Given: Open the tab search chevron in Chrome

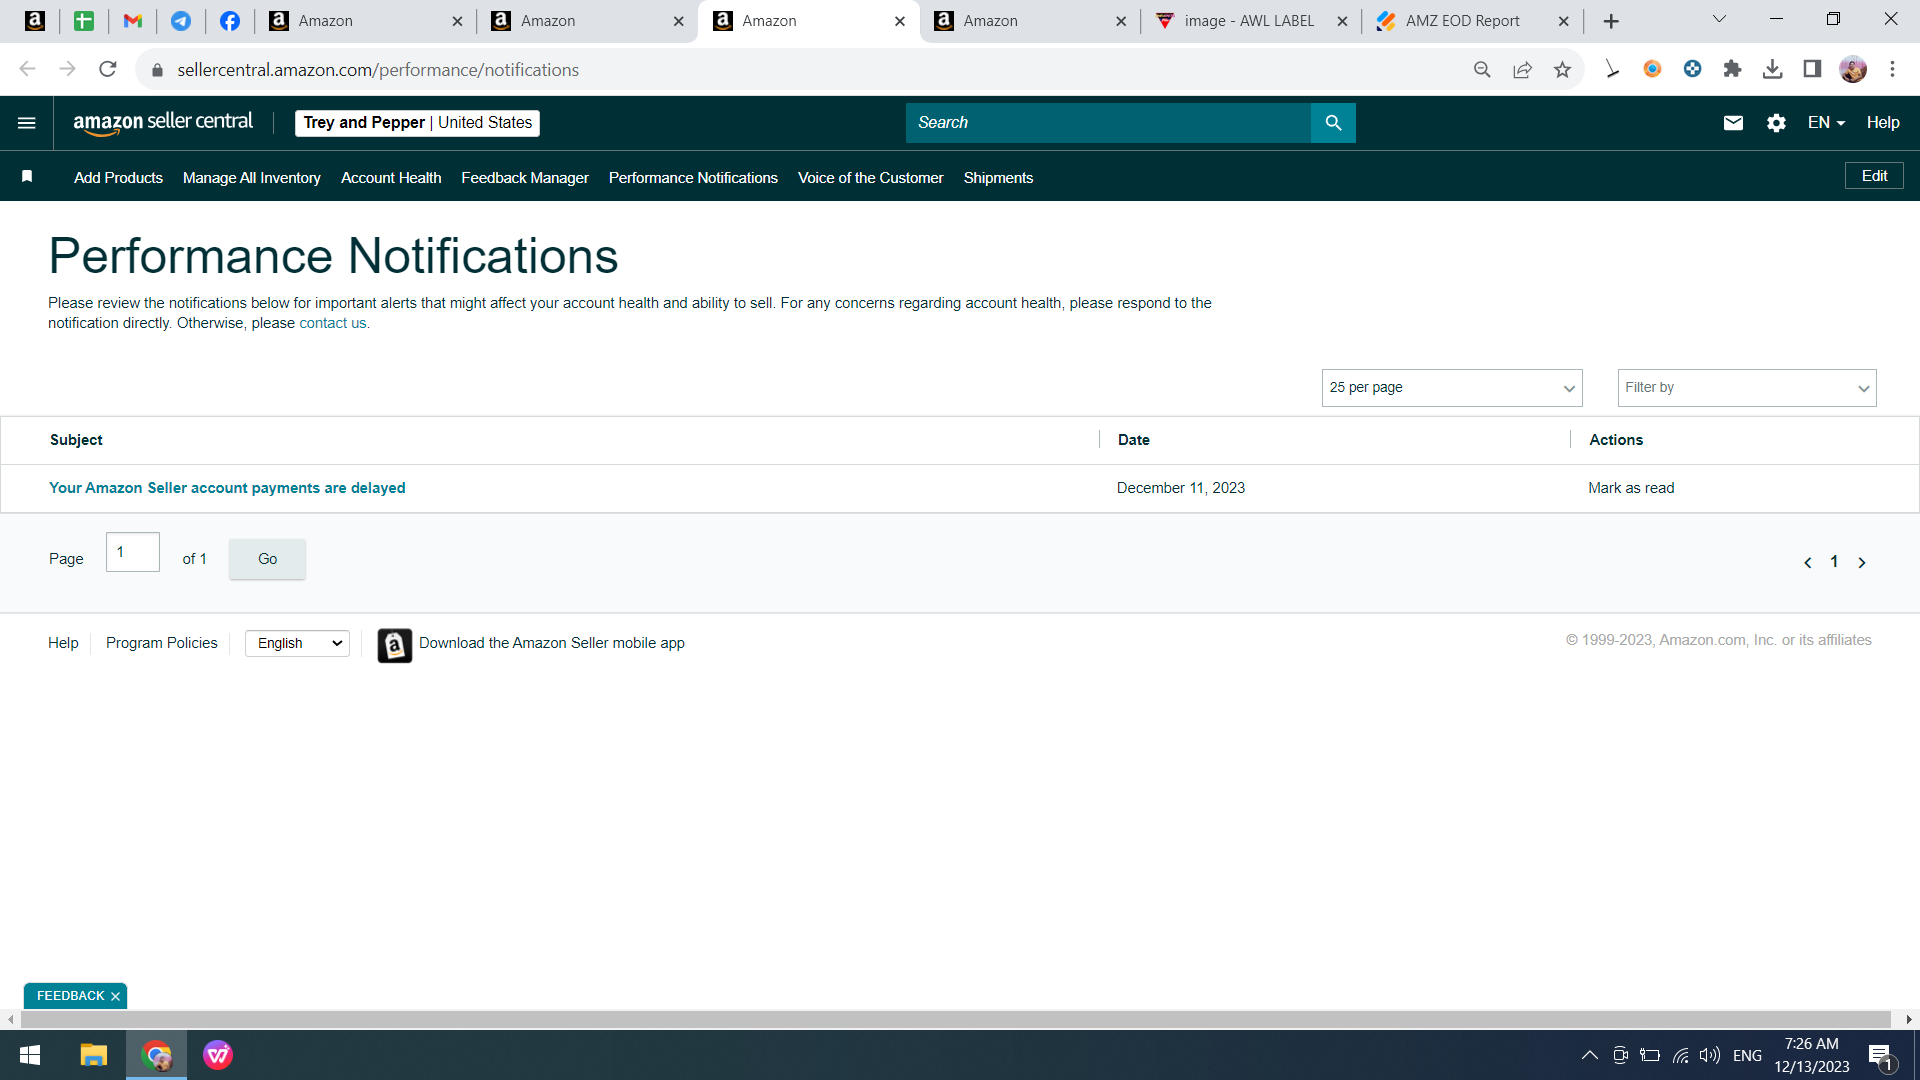Looking at the screenshot, I should (x=1720, y=19).
